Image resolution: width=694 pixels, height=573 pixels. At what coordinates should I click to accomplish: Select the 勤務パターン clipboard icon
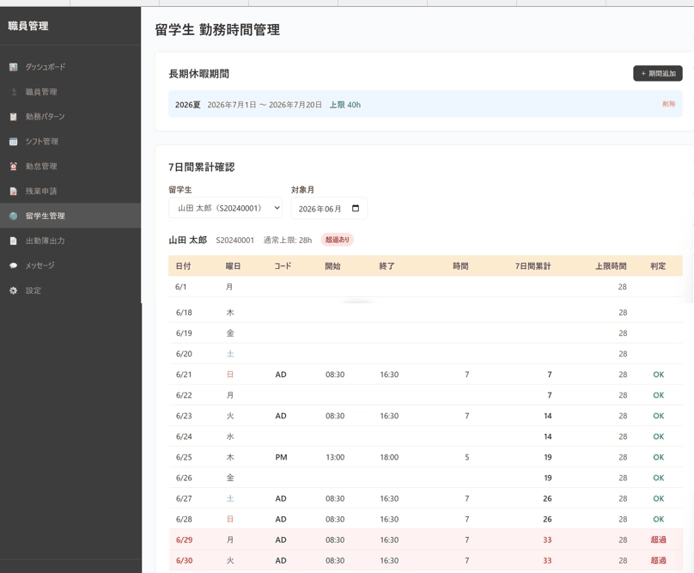13,116
